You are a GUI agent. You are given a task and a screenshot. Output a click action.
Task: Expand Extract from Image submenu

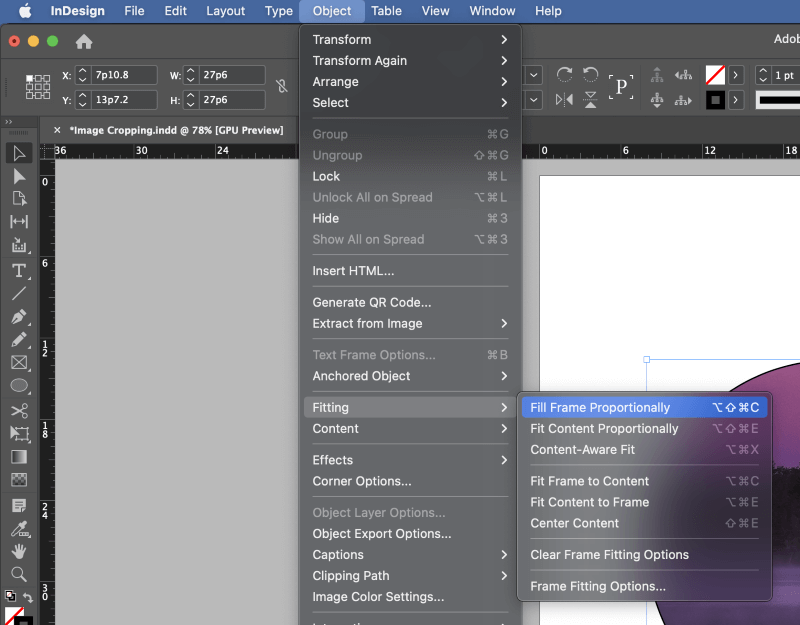(410, 323)
